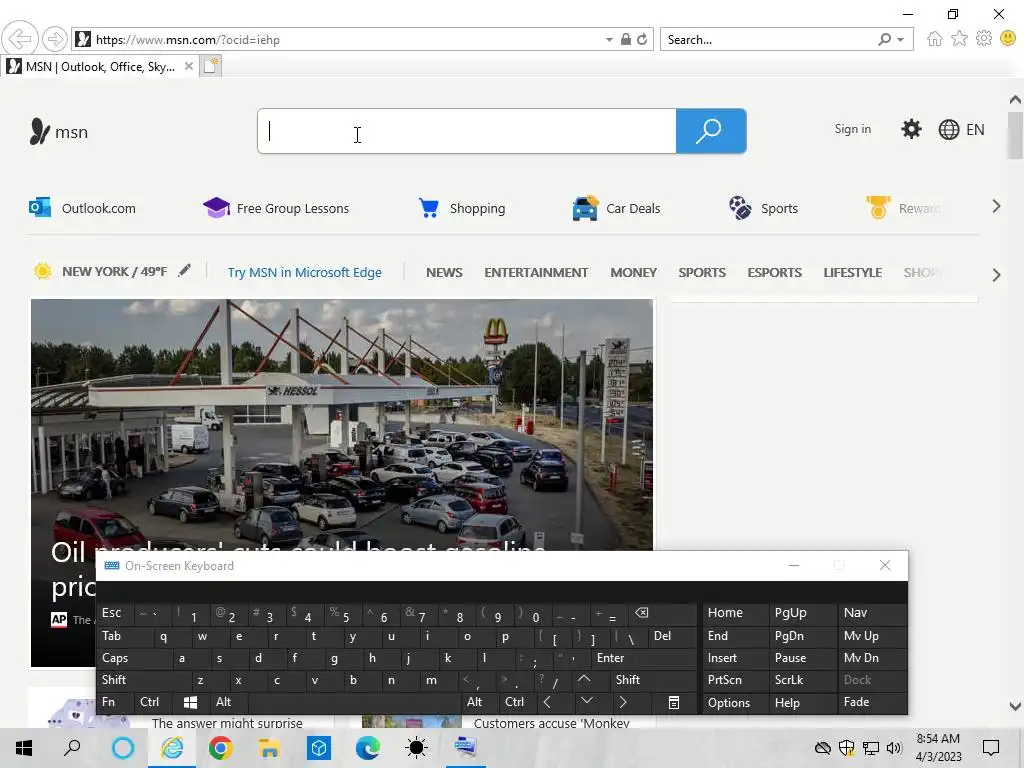This screenshot has height=768, width=1024.
Task: Select the MONEY category tab
Action: 633,272
